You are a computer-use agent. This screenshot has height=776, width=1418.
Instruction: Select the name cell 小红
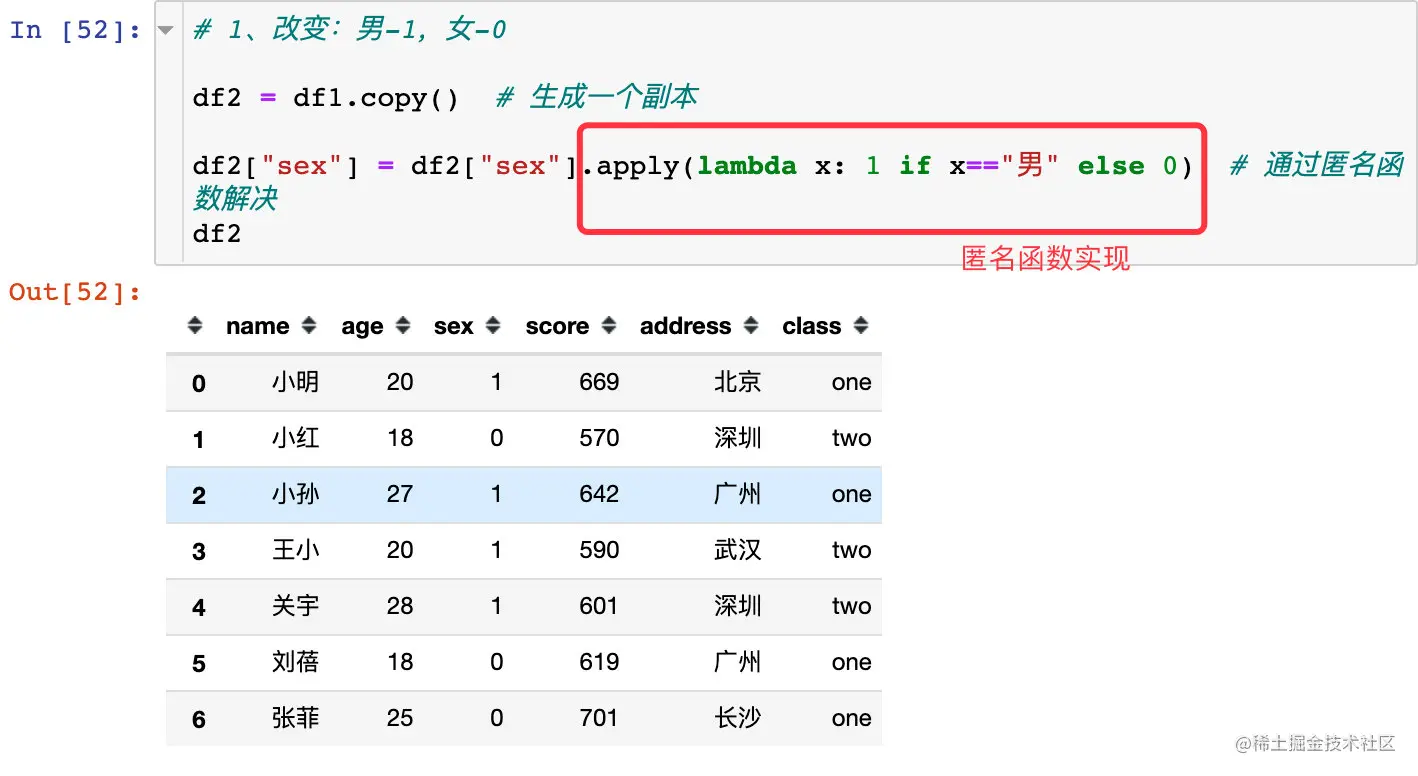point(295,438)
